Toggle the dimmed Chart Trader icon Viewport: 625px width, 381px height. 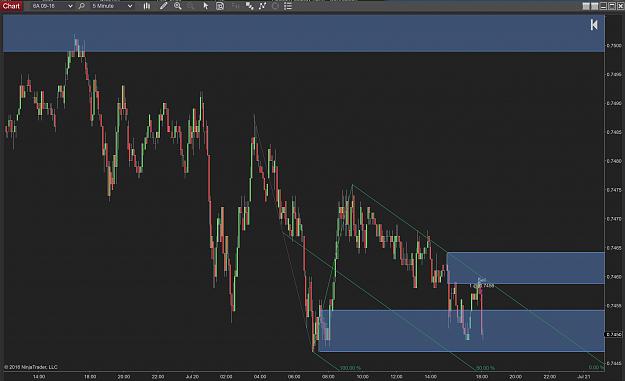click(236, 6)
